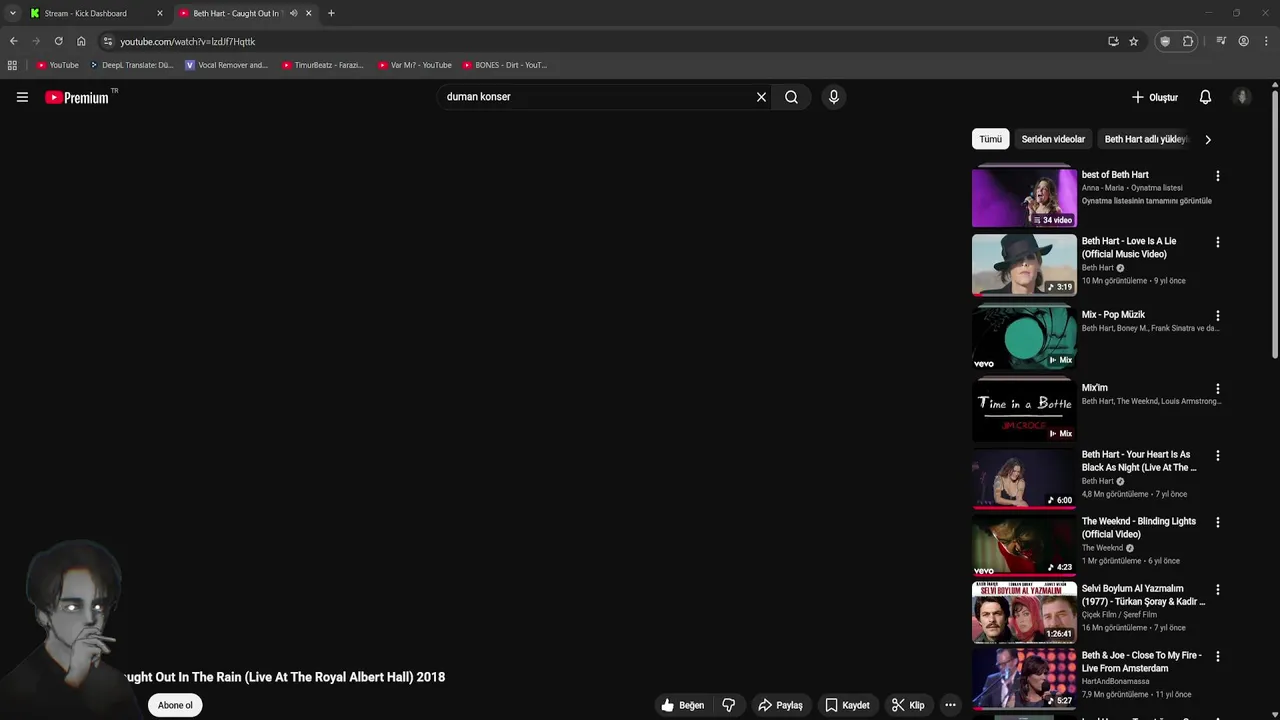Open best of Beth Hart playlist thumbnail

1024,197
